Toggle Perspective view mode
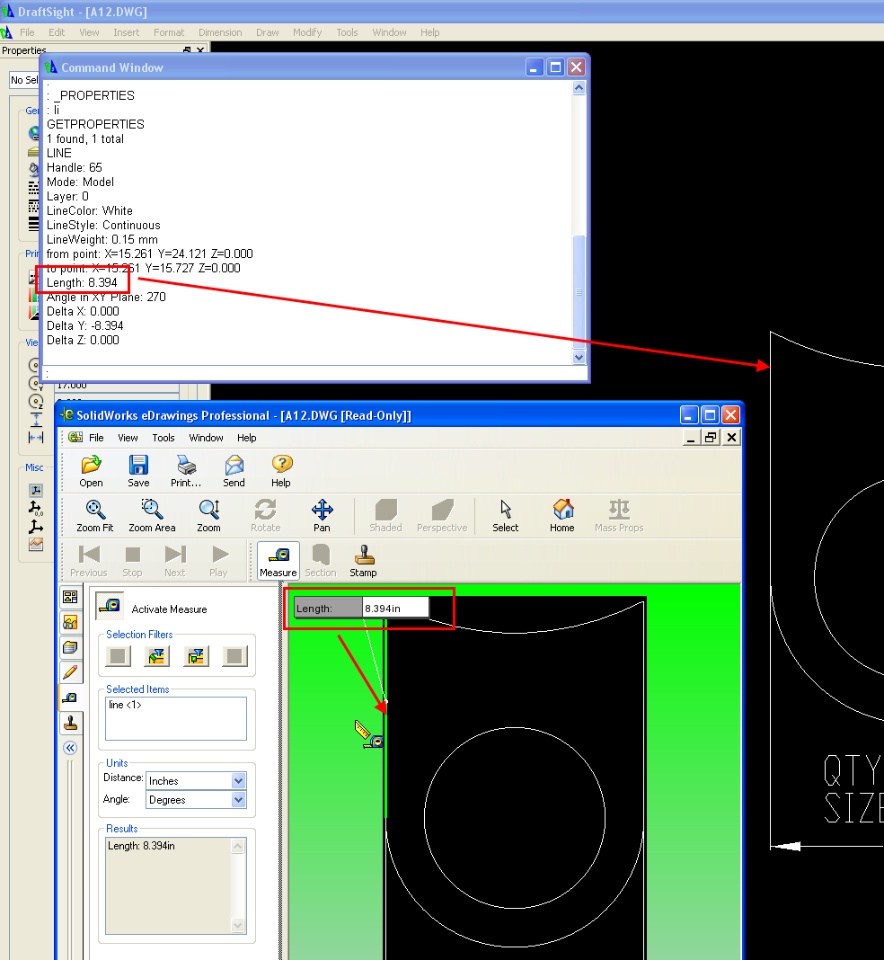The height and width of the screenshot is (960, 884). (442, 516)
